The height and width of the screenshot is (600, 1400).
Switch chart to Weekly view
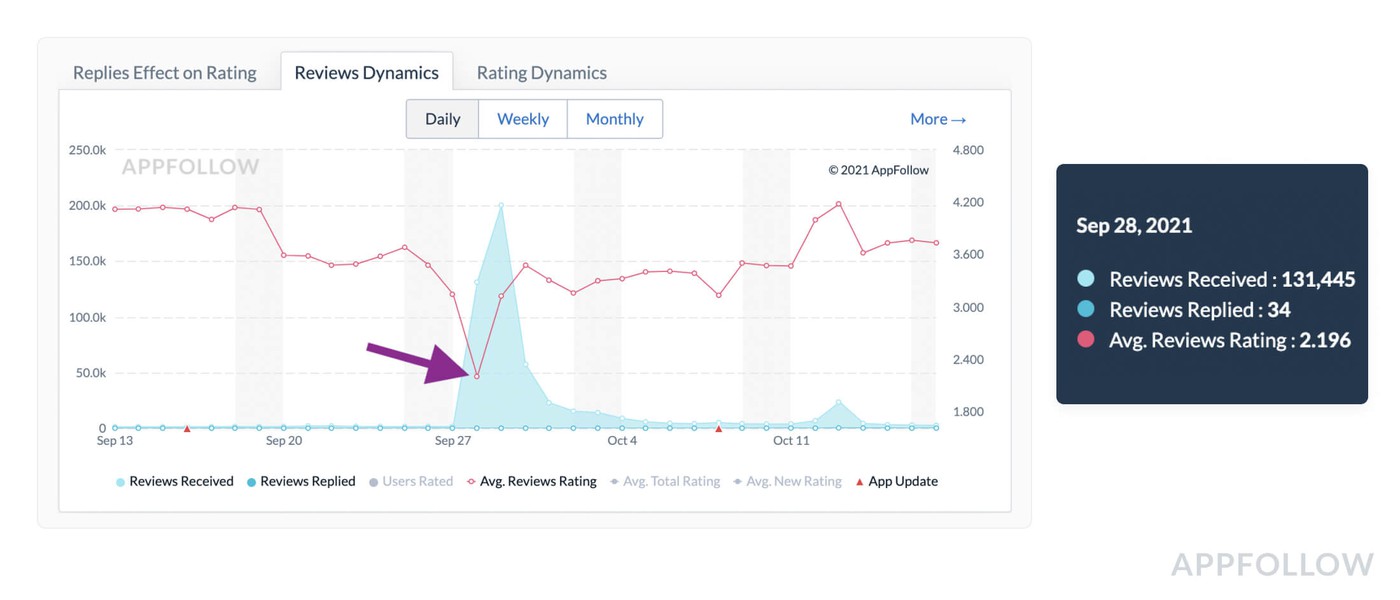click(x=523, y=119)
